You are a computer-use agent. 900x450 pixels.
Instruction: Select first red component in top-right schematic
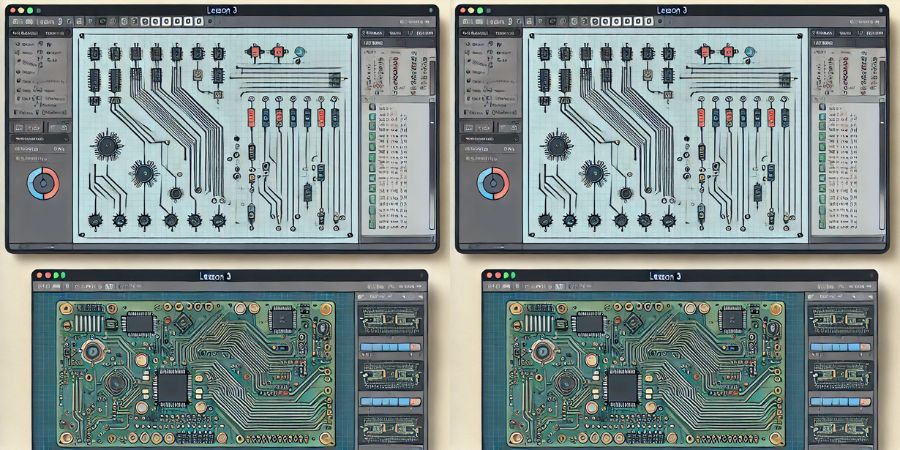(x=705, y=52)
